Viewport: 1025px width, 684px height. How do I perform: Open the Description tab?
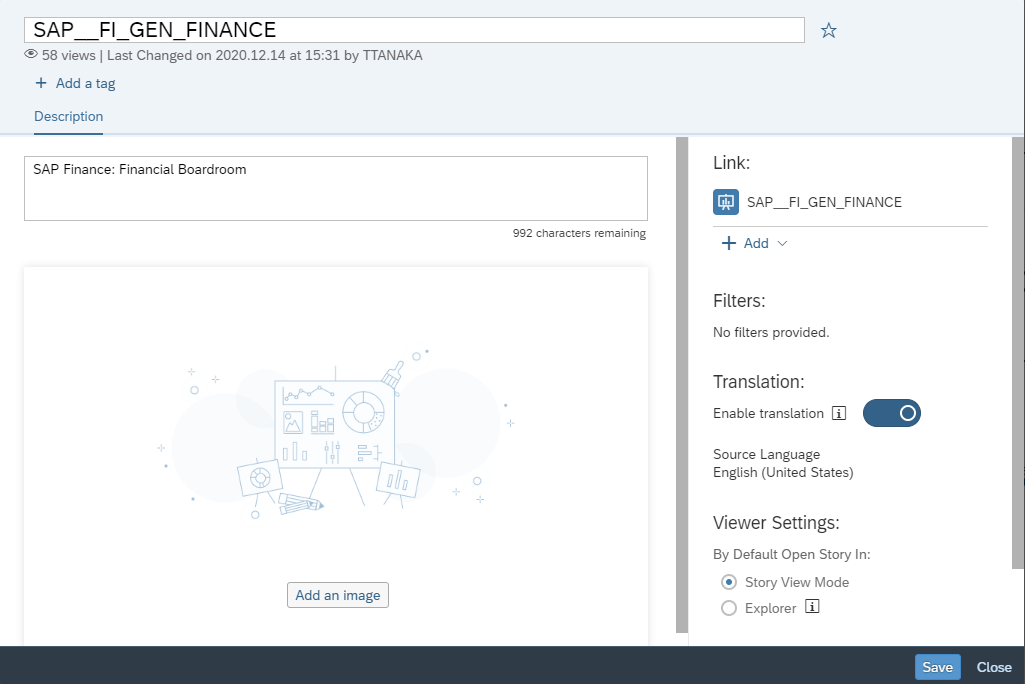pyautogui.click(x=68, y=117)
